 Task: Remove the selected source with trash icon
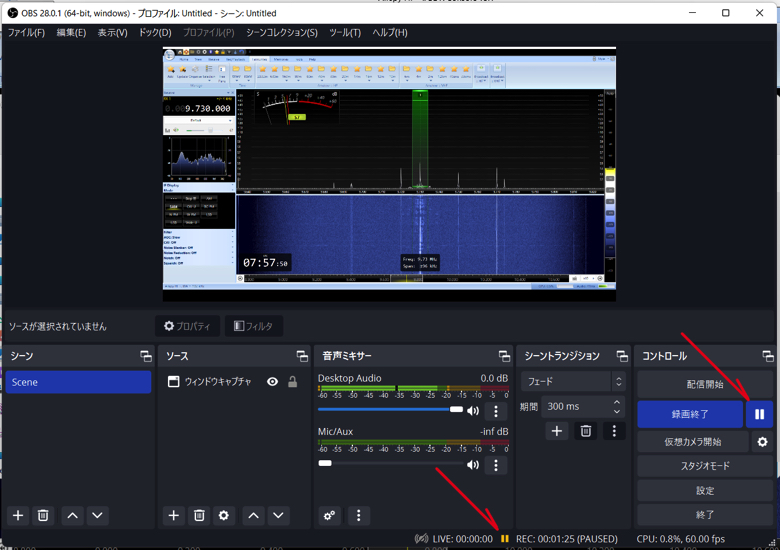[199, 516]
